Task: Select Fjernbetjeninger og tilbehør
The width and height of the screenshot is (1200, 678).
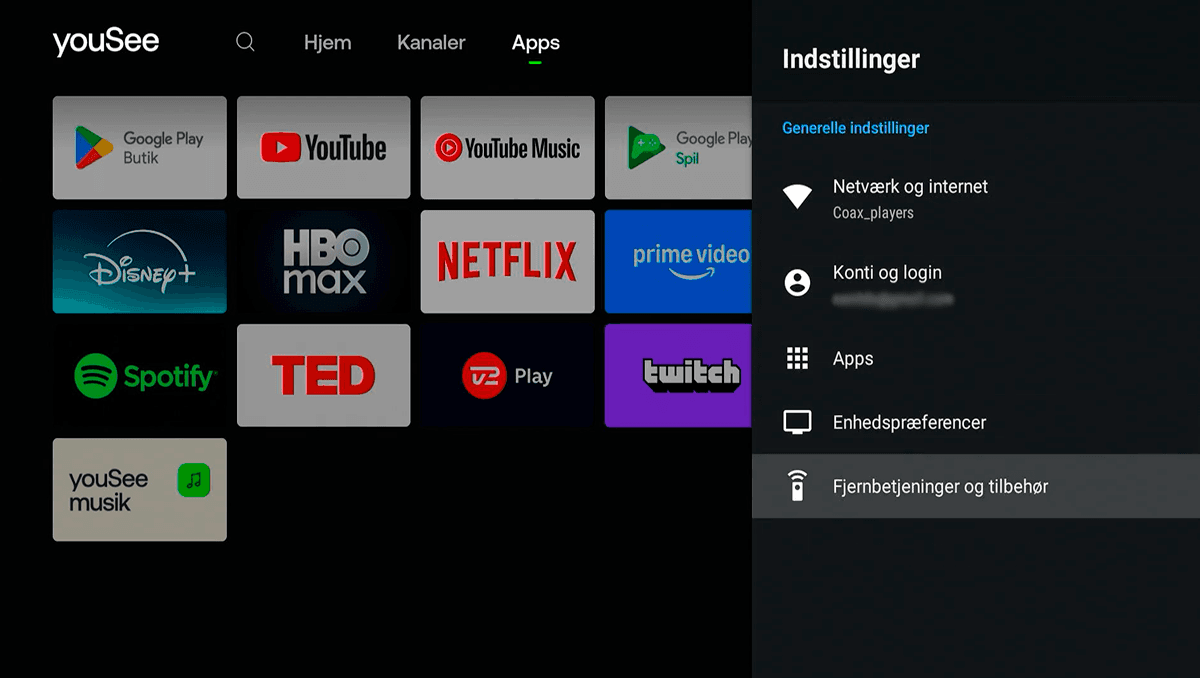Action: 940,486
